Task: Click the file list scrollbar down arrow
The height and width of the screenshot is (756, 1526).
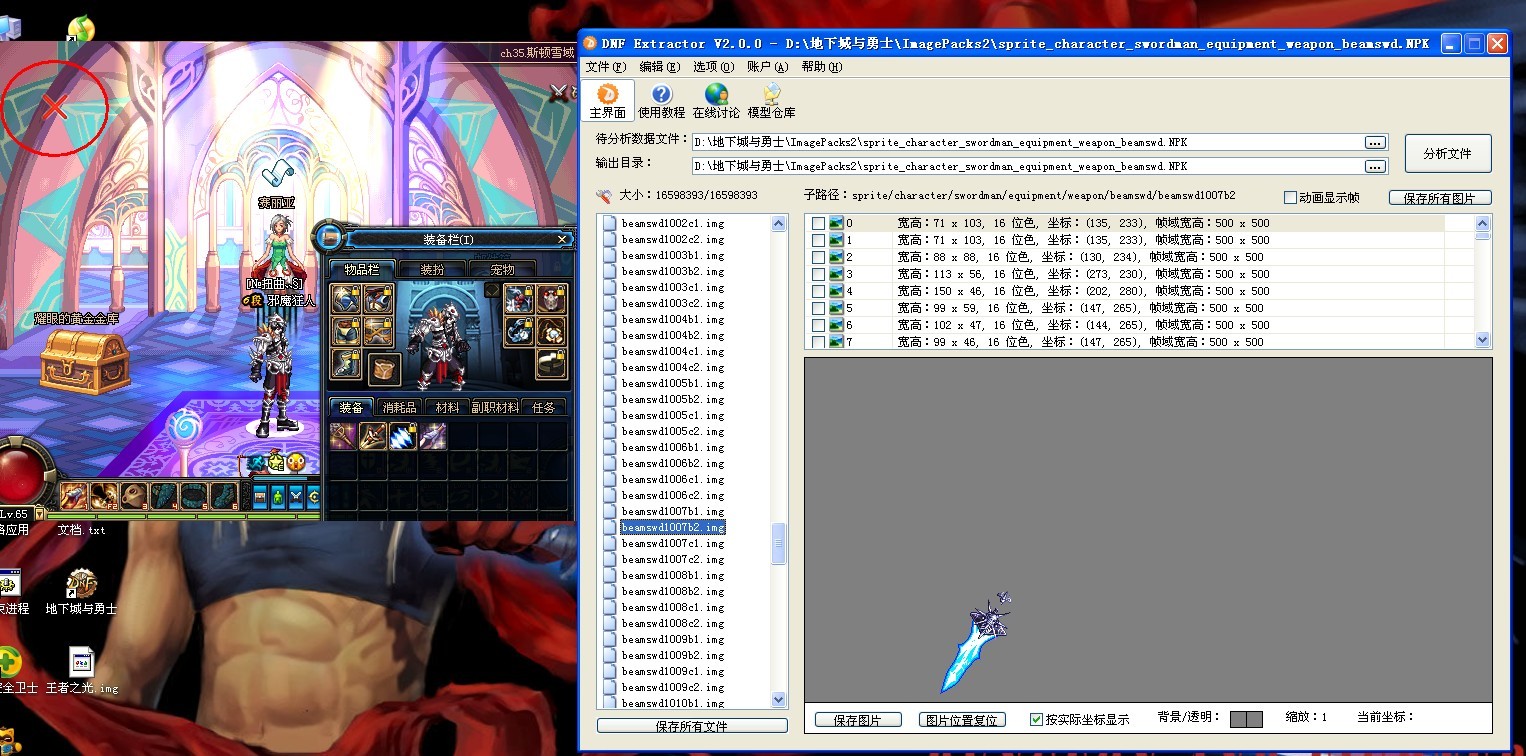Action: coord(779,700)
